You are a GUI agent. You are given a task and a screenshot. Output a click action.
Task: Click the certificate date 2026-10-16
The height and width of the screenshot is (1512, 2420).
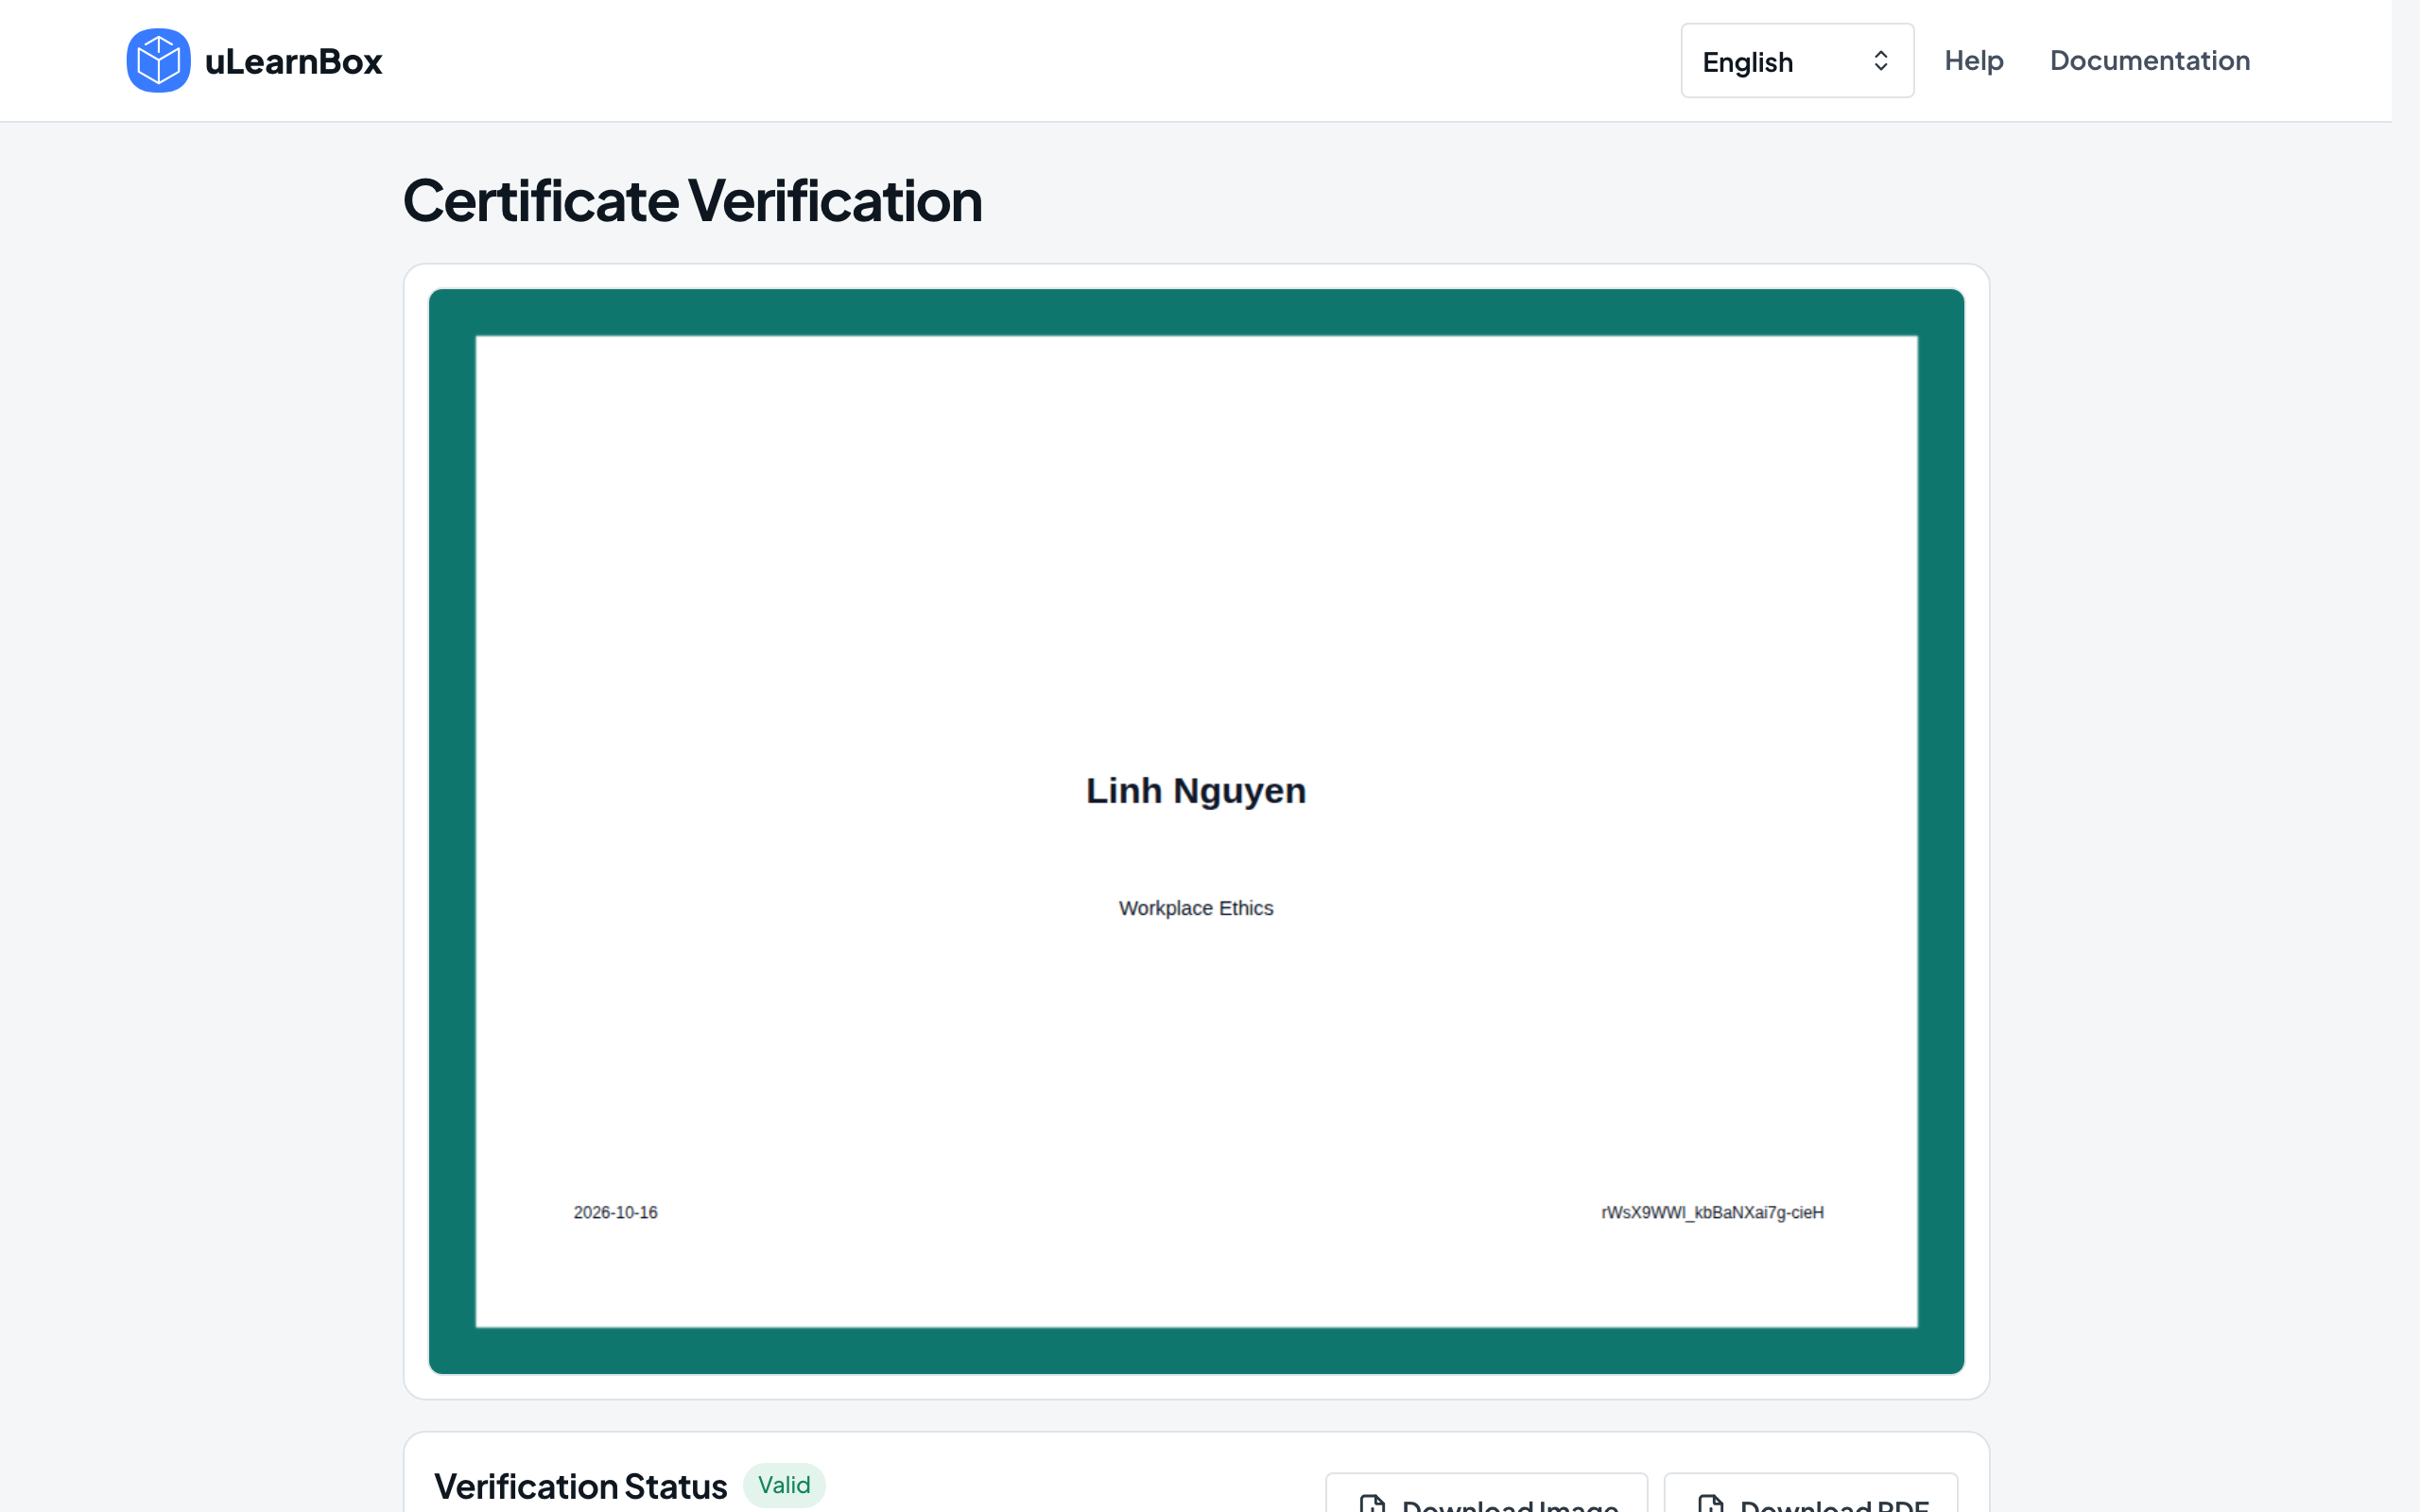615,1212
